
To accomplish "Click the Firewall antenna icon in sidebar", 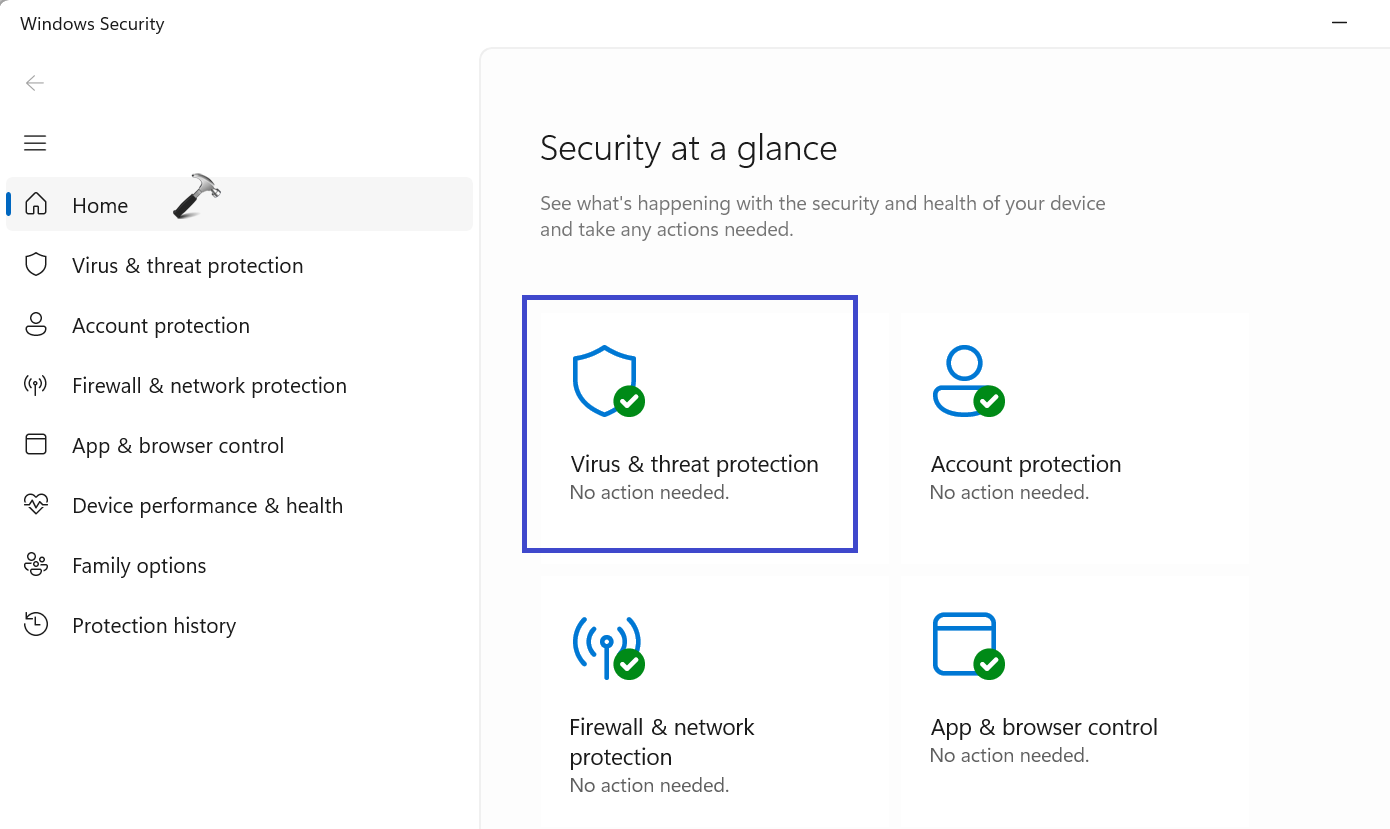I will (36, 385).
